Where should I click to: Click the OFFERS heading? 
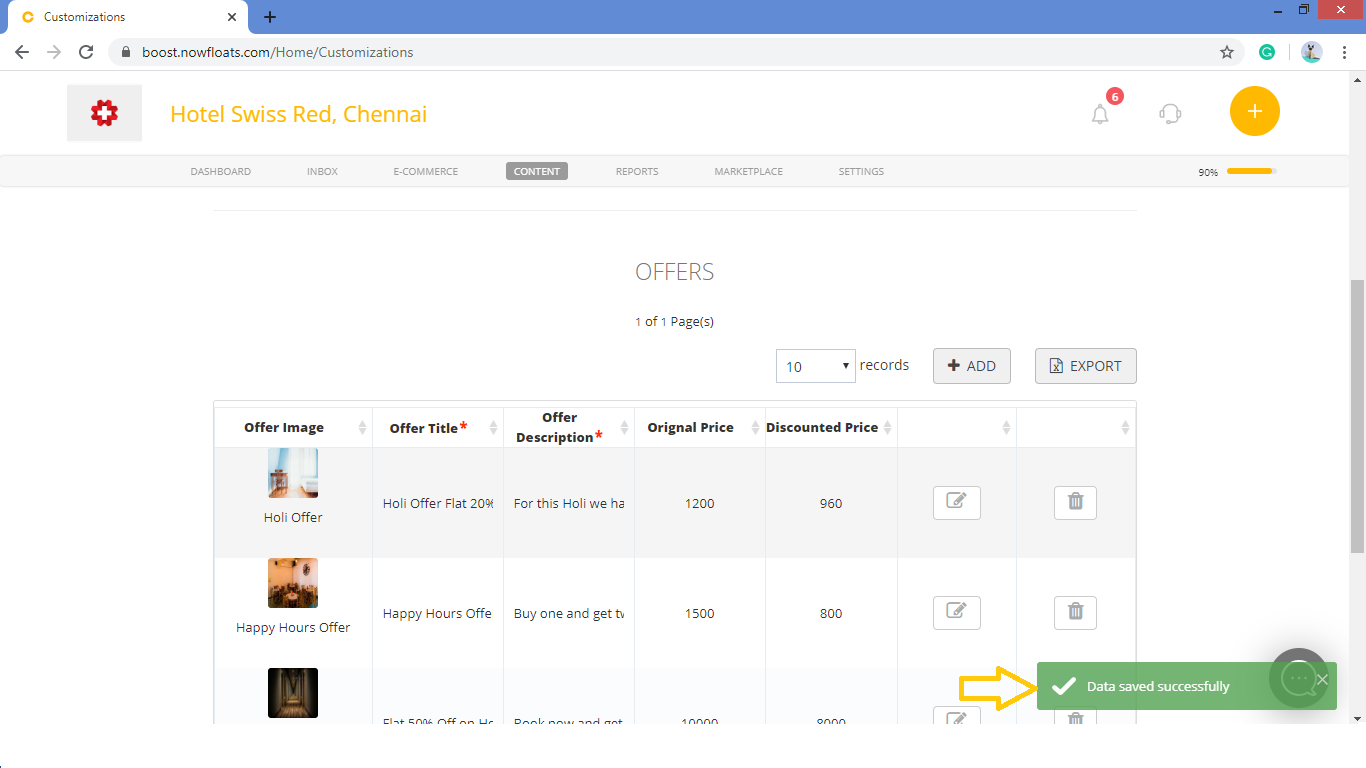point(675,272)
